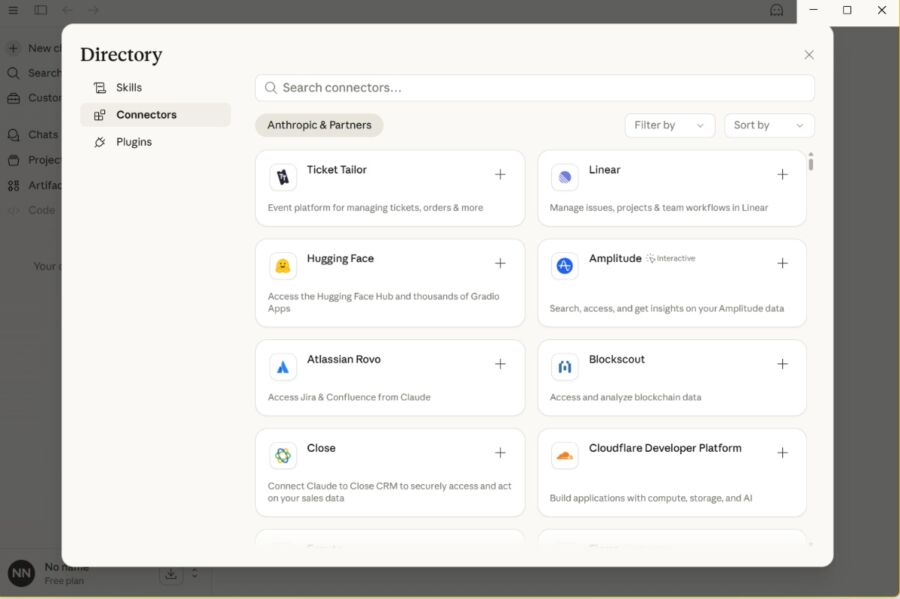
Task: Open the Blockscout connector title
Action: 616,359
